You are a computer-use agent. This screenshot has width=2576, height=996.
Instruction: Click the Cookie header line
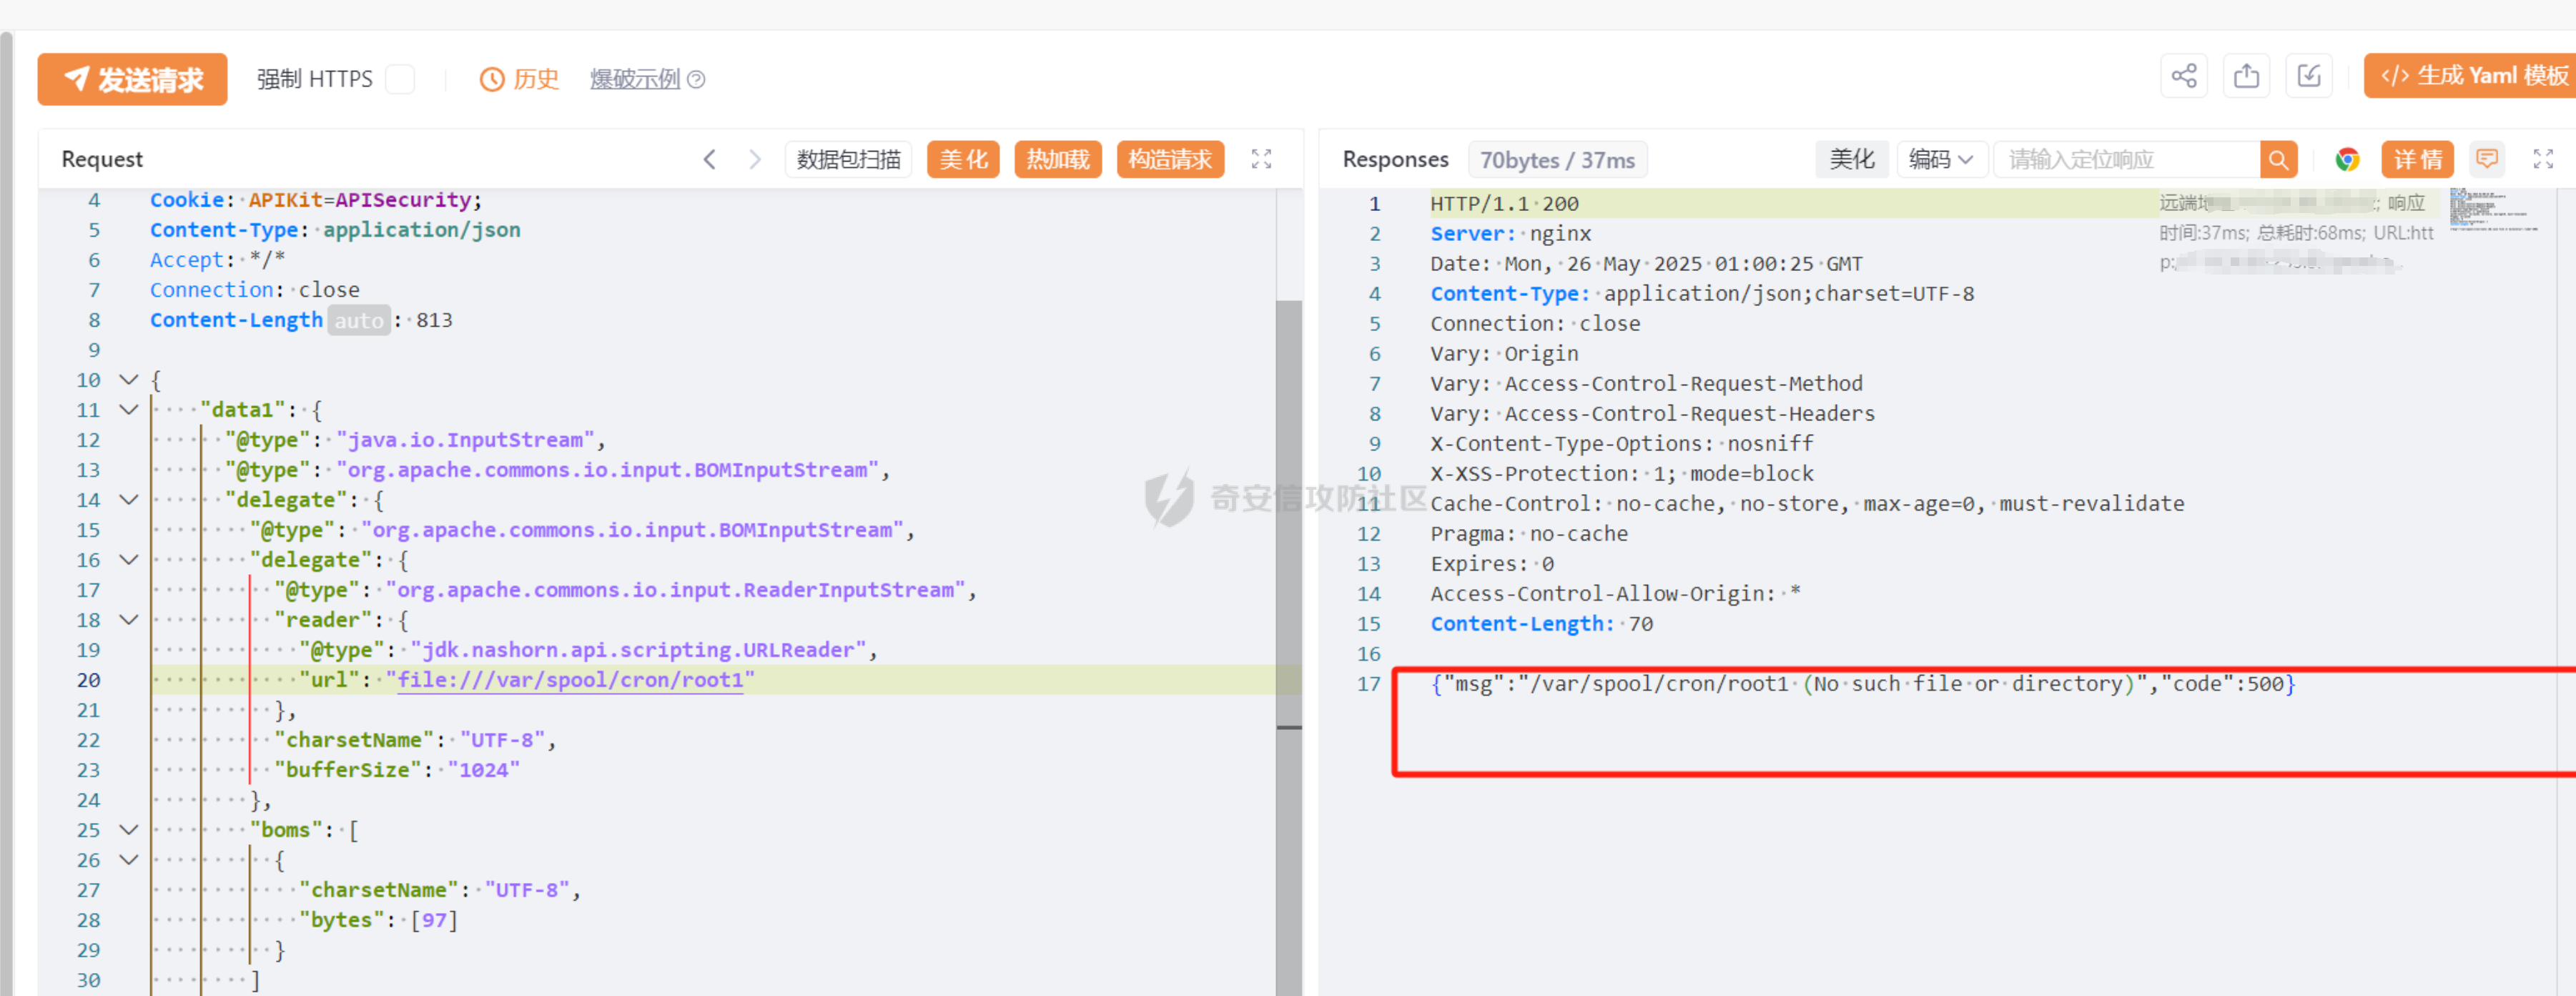click(316, 200)
